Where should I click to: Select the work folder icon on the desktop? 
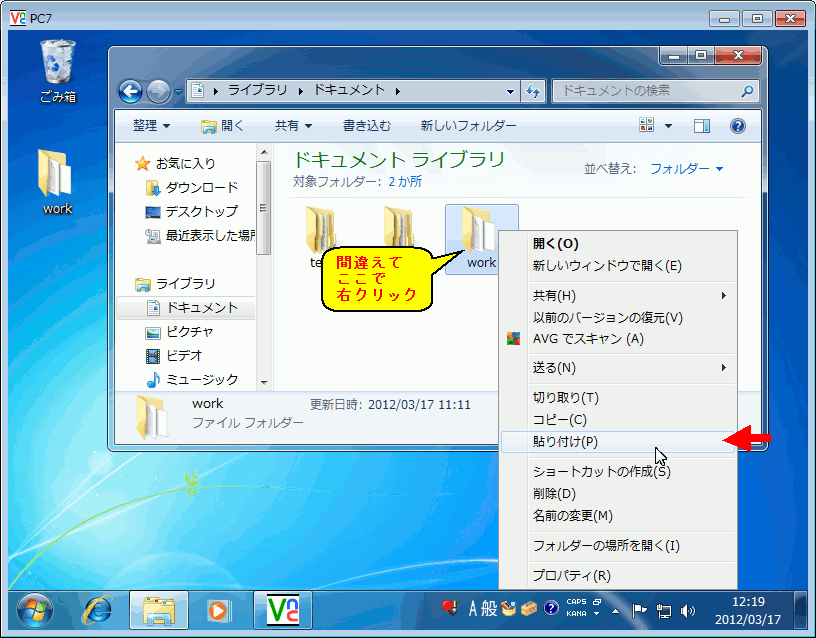pos(55,170)
